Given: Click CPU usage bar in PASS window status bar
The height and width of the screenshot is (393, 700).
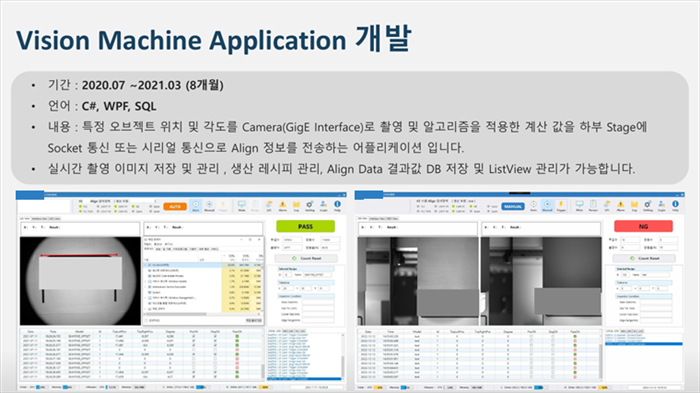Looking at the screenshot, I should [x=41, y=387].
